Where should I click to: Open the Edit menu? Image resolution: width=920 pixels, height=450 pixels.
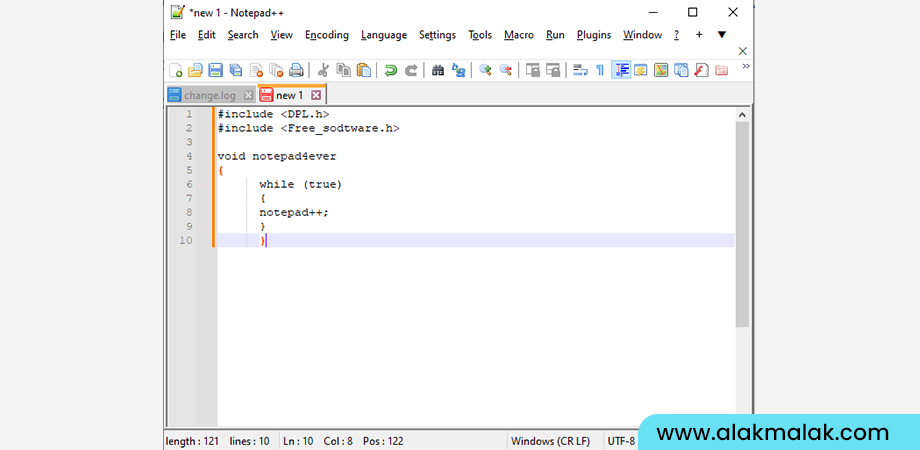pyautogui.click(x=207, y=35)
